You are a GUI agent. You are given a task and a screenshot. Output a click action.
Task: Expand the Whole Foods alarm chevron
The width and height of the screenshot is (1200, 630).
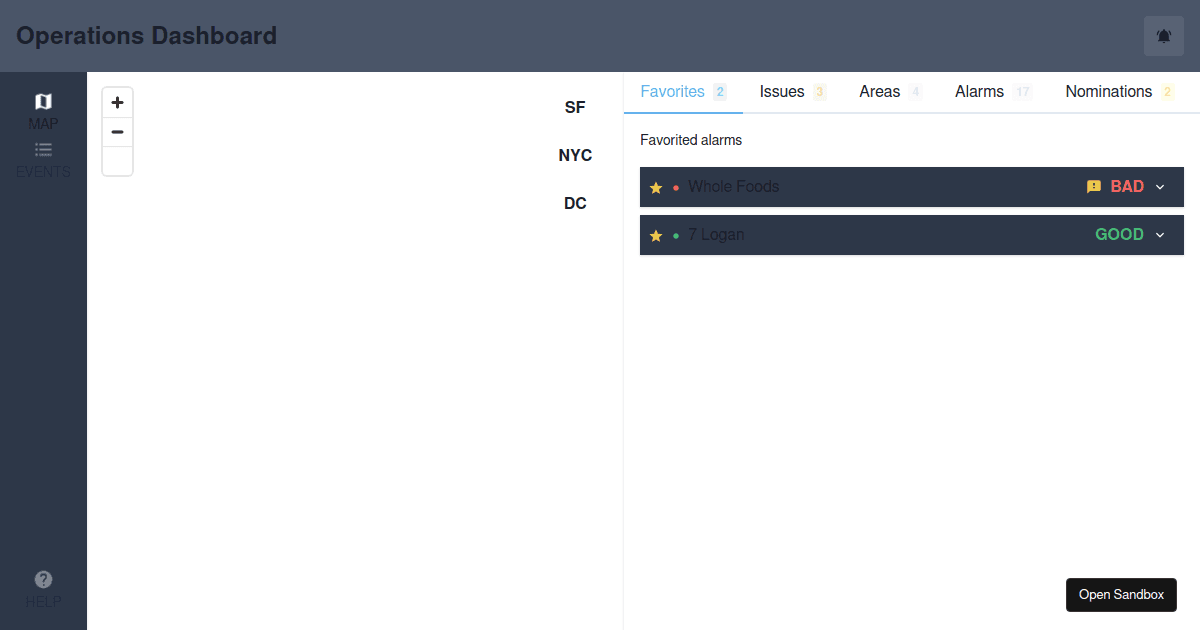(x=1160, y=187)
